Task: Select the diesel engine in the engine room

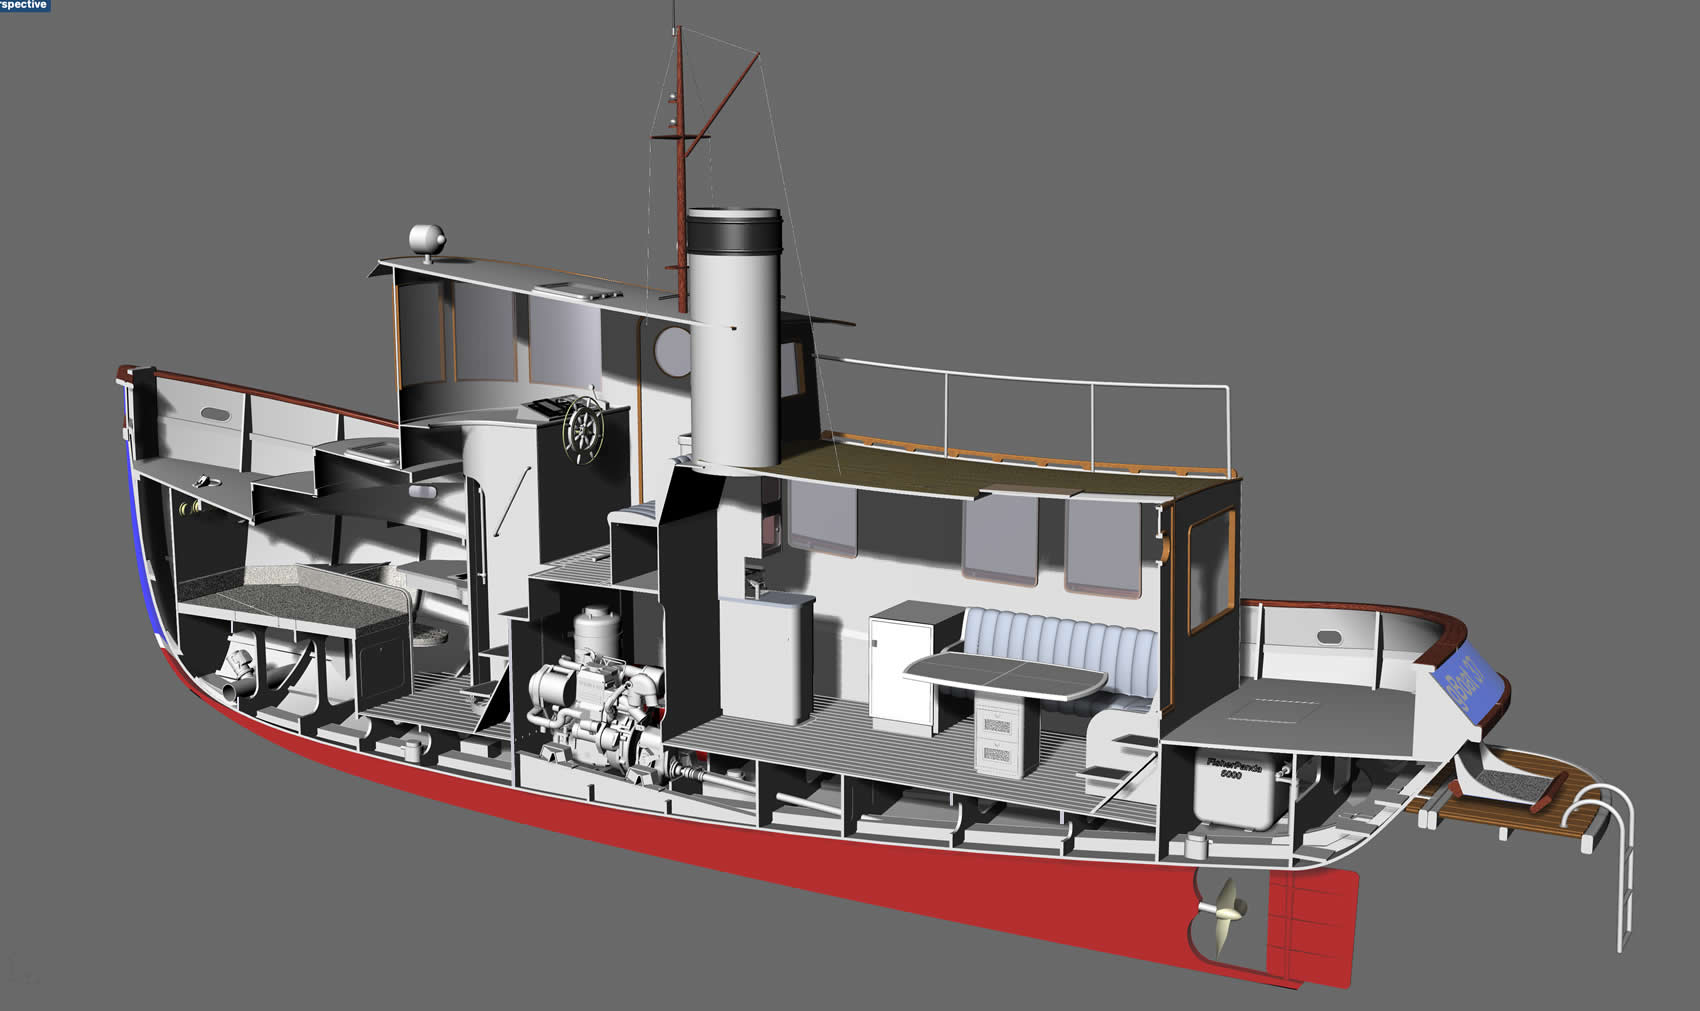Action: 596,705
